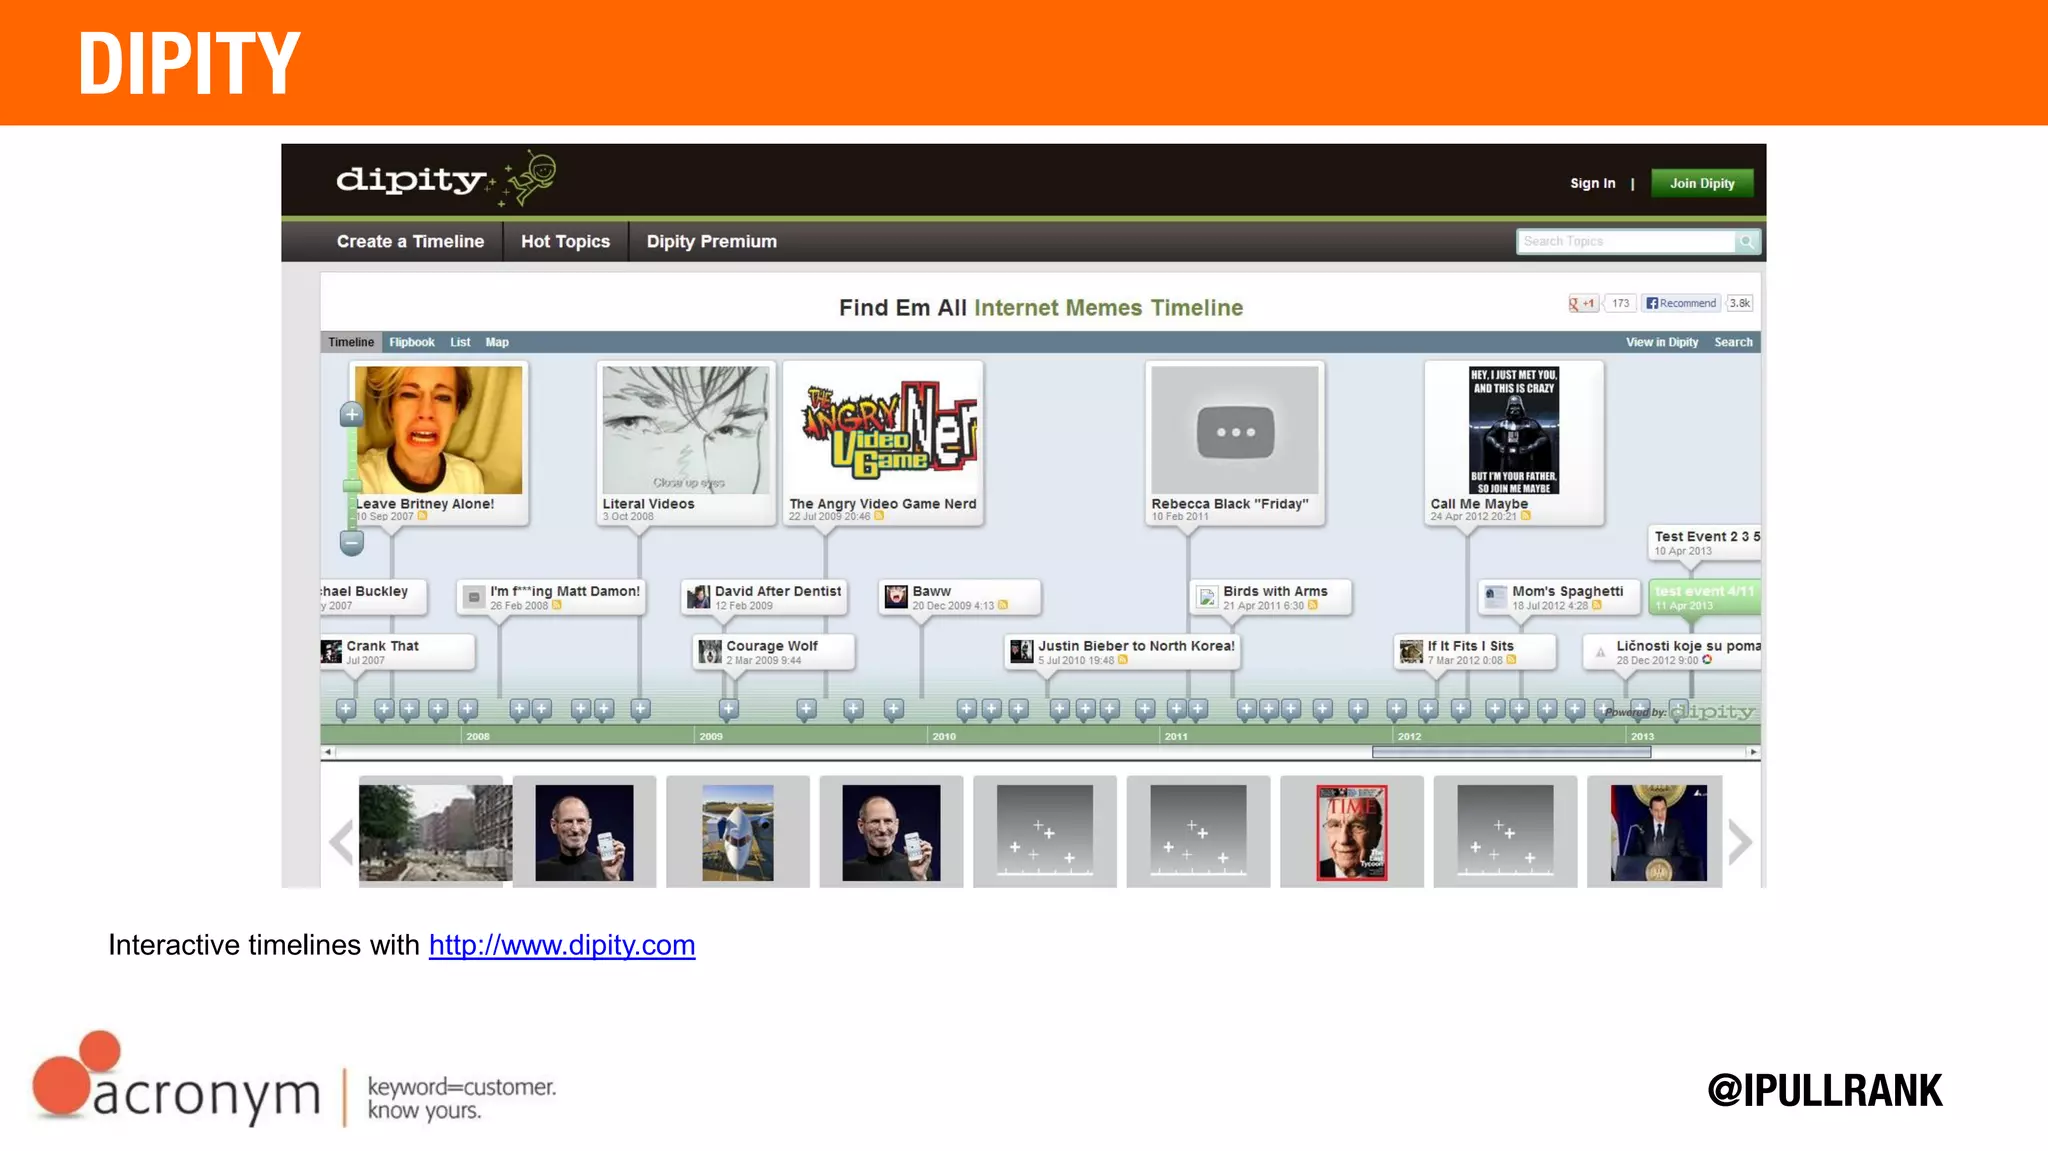Screen dimensions: 2048x1151
Task: Click the Search link in timeline bar
Action: coord(1733,342)
